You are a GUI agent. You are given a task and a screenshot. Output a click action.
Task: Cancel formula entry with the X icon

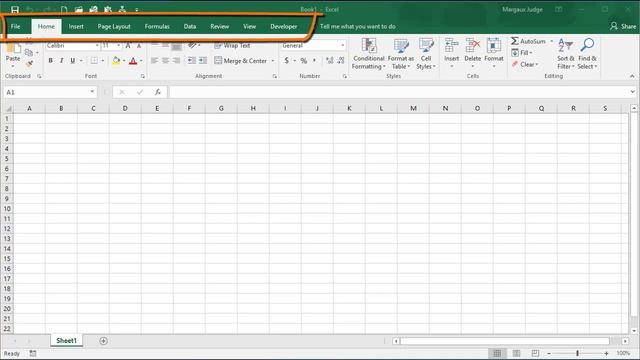(122, 92)
